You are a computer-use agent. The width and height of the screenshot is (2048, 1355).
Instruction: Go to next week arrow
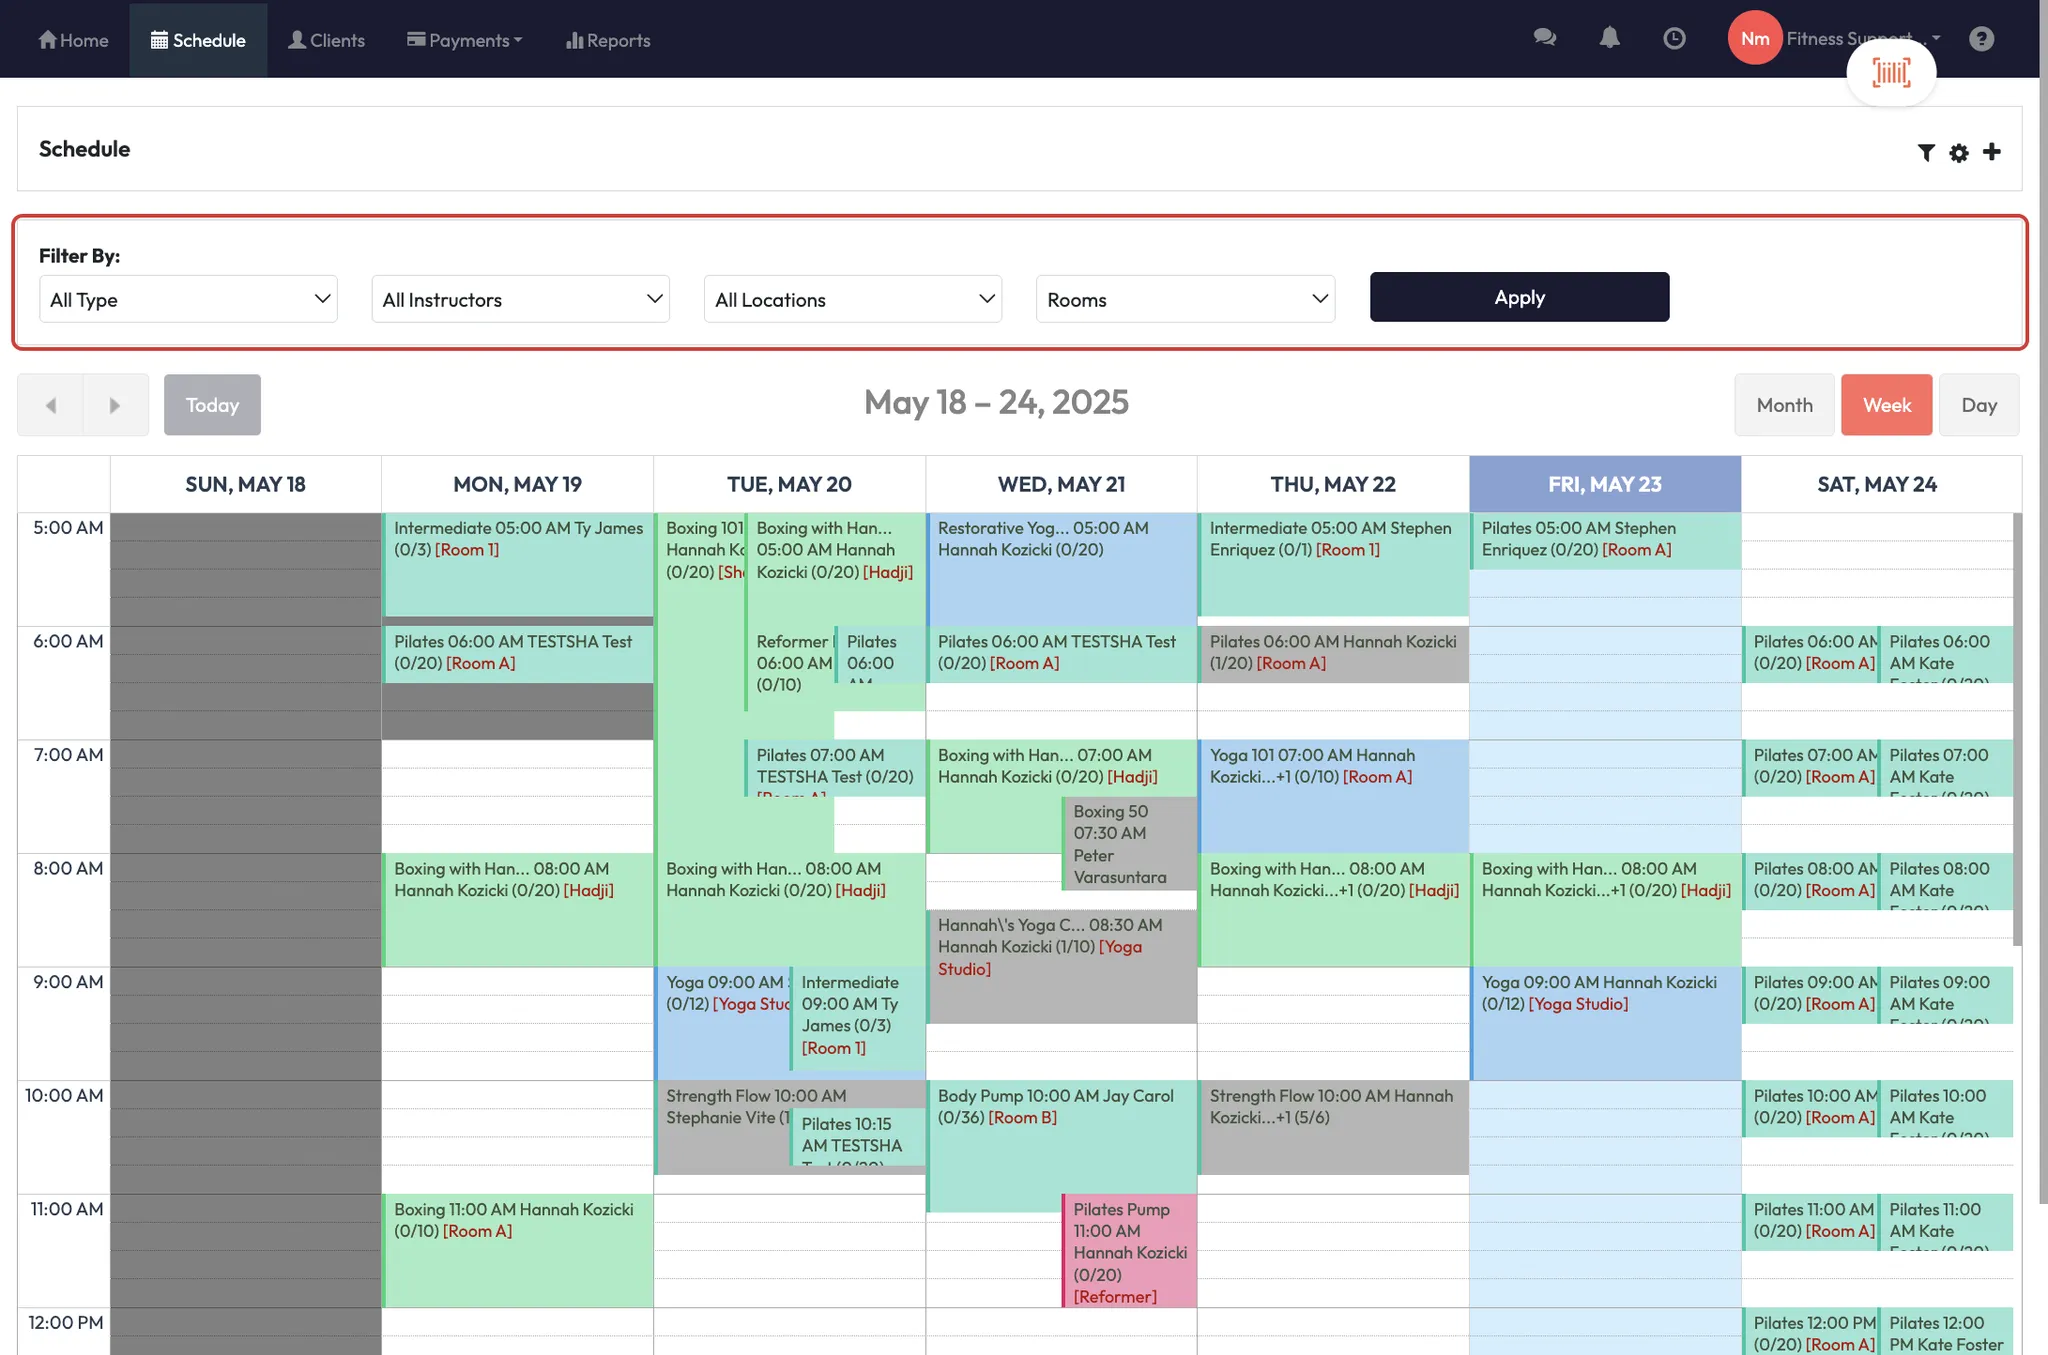click(x=115, y=405)
